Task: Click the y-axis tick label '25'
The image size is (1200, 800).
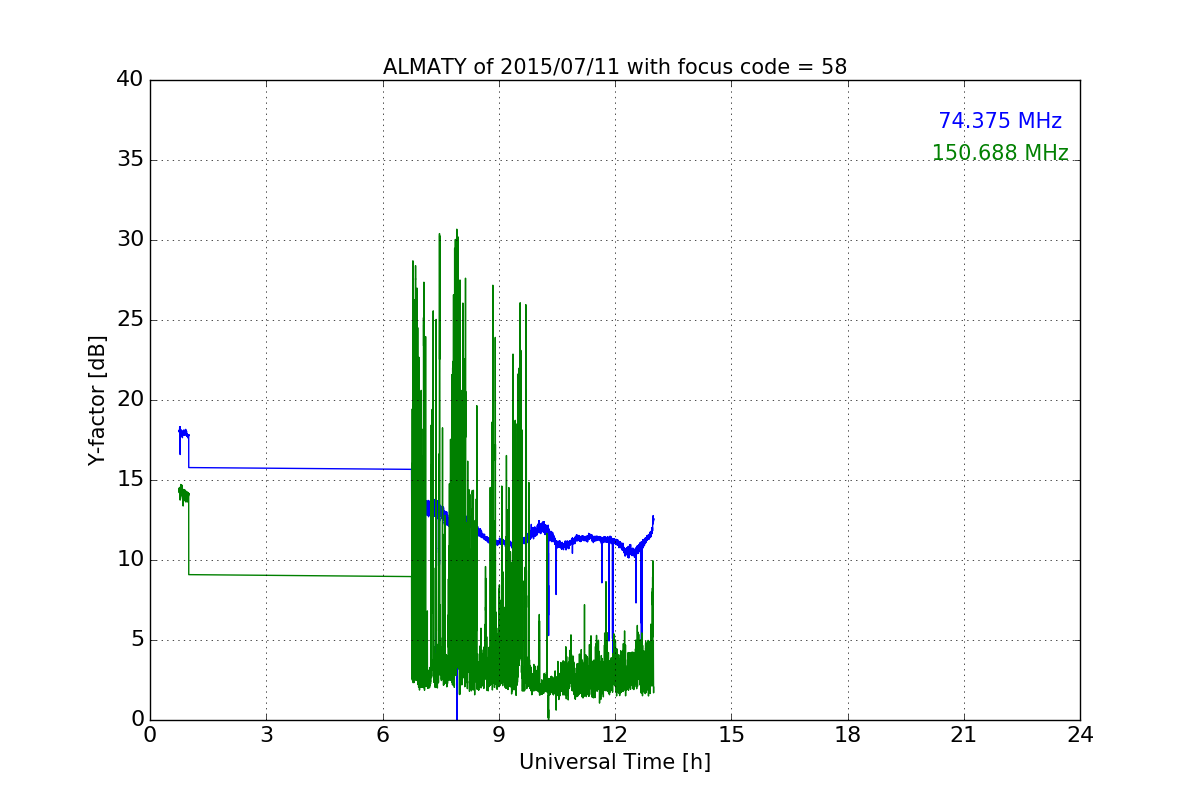Action: tap(130, 320)
